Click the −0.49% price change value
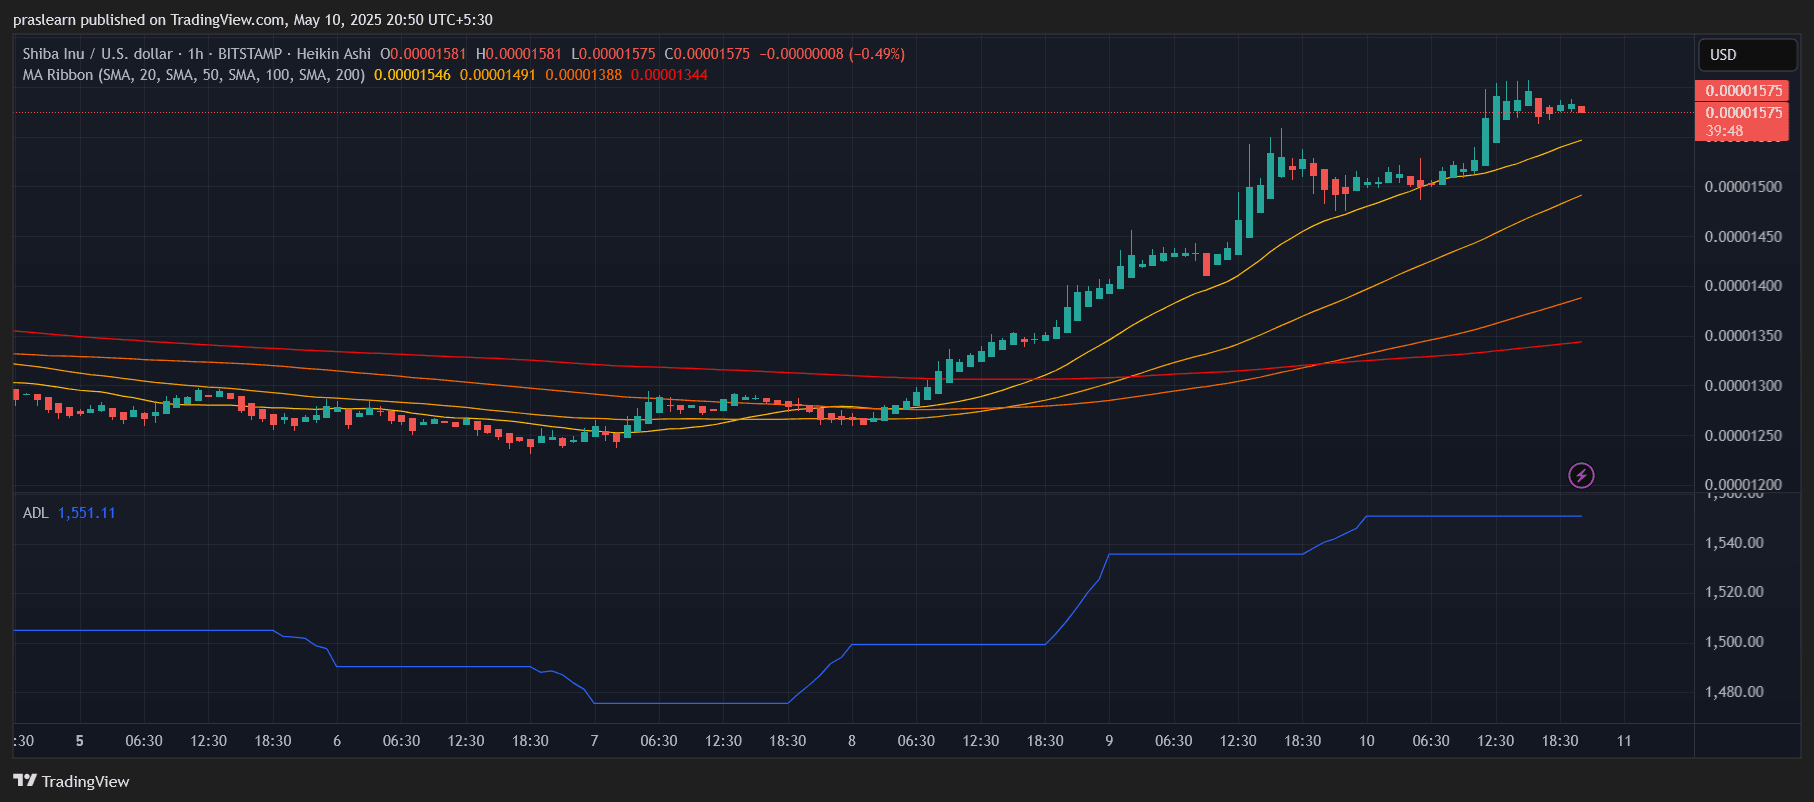 (877, 54)
